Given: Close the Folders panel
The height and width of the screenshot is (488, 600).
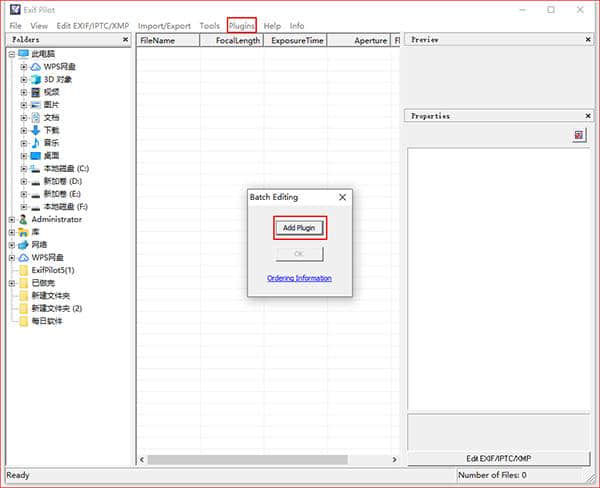Looking at the screenshot, I should tap(125, 40).
